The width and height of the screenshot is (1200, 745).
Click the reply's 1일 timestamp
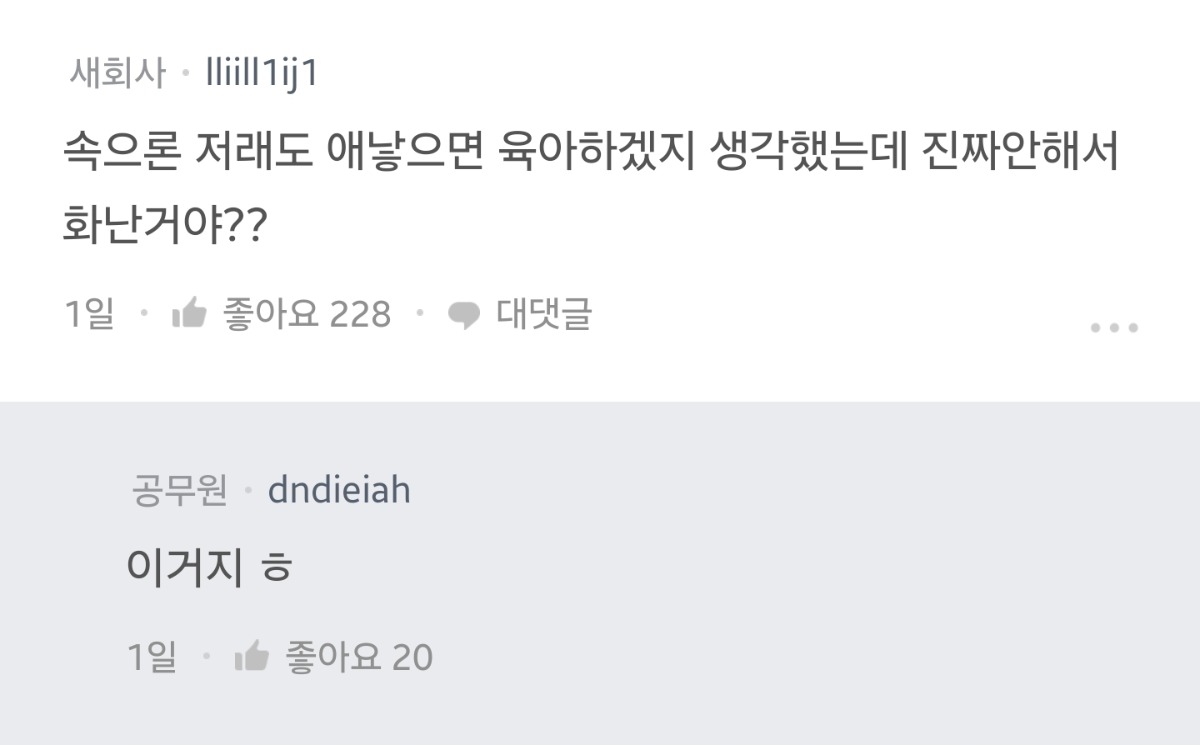tap(152, 657)
